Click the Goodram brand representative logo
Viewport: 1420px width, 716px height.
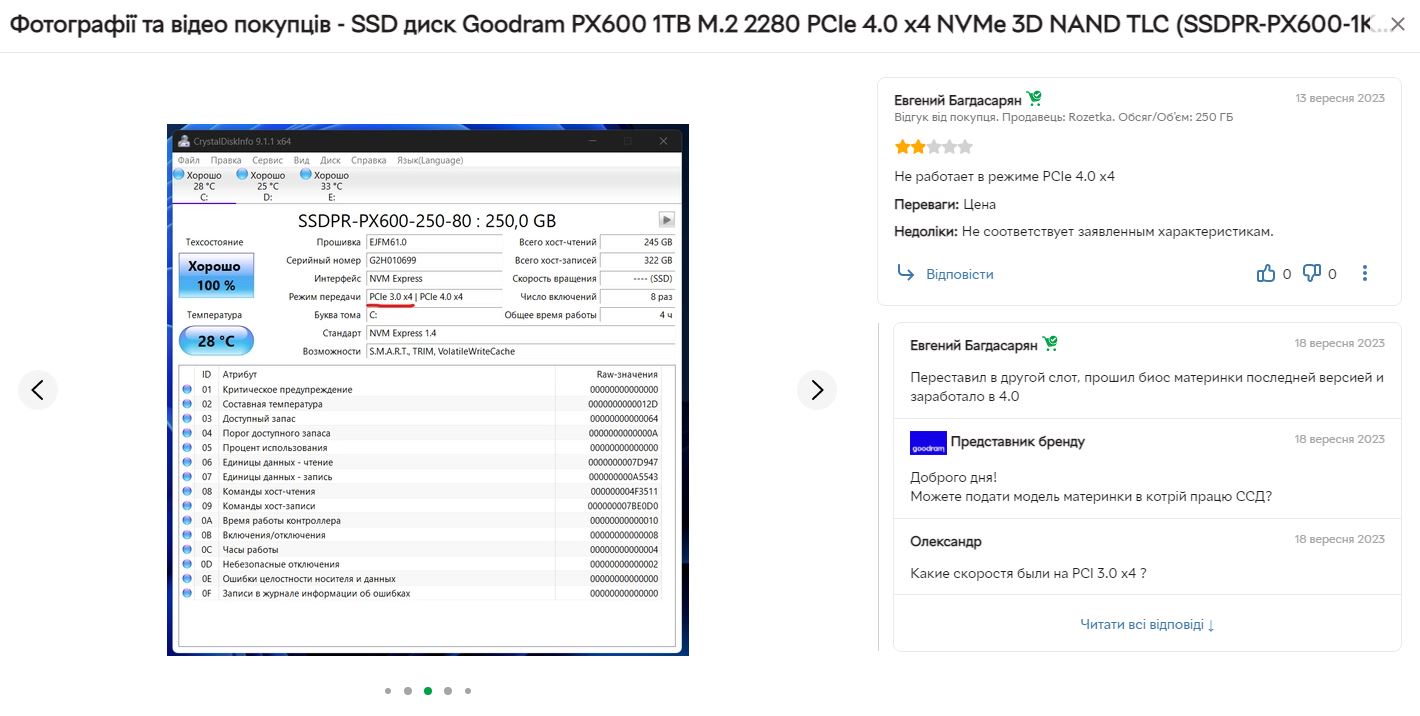click(x=928, y=443)
